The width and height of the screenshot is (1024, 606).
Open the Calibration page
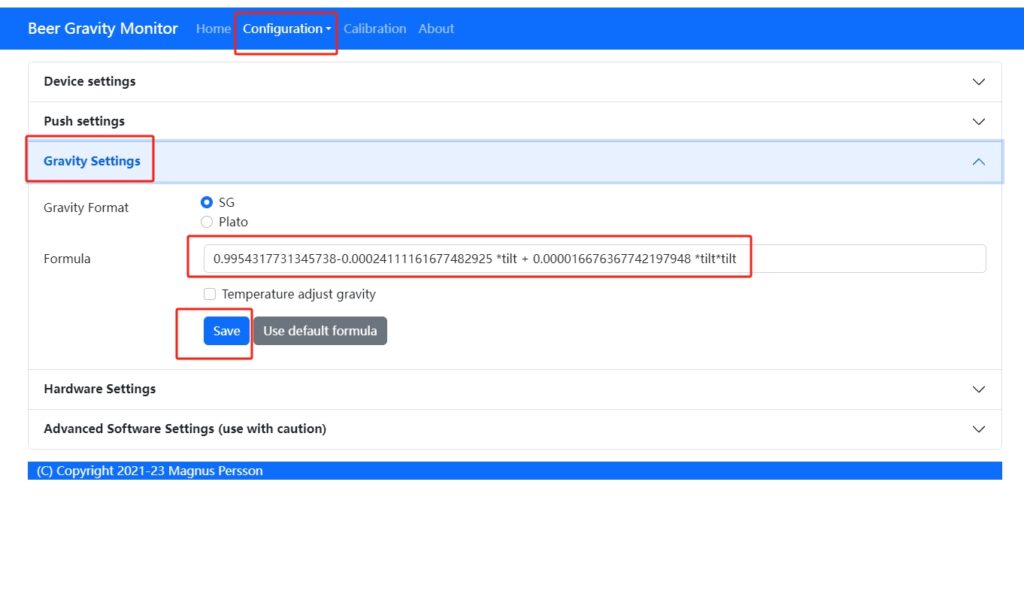(x=375, y=29)
